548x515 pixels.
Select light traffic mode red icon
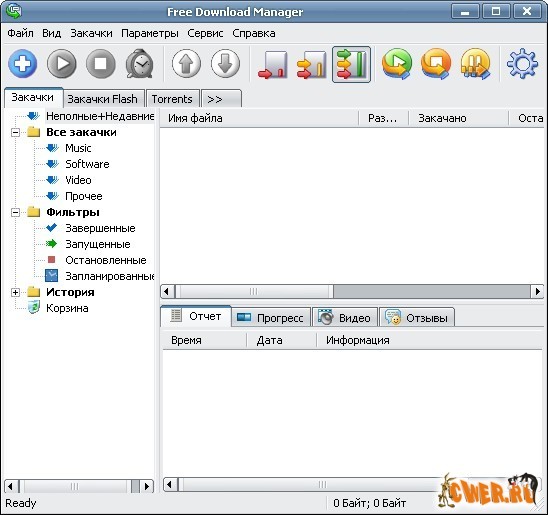click(x=273, y=65)
